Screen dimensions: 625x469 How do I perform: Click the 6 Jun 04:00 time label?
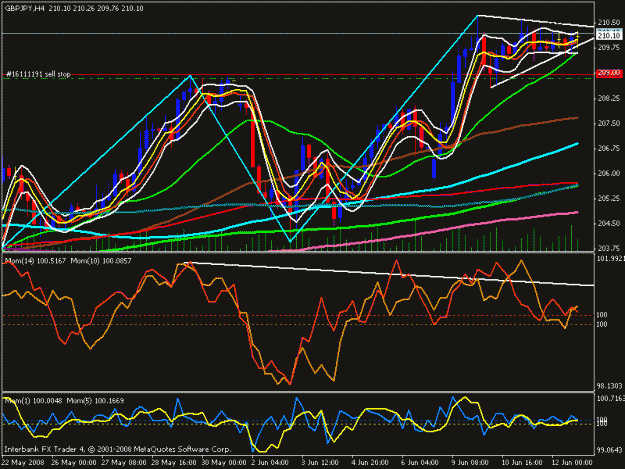pyautogui.click(x=420, y=463)
